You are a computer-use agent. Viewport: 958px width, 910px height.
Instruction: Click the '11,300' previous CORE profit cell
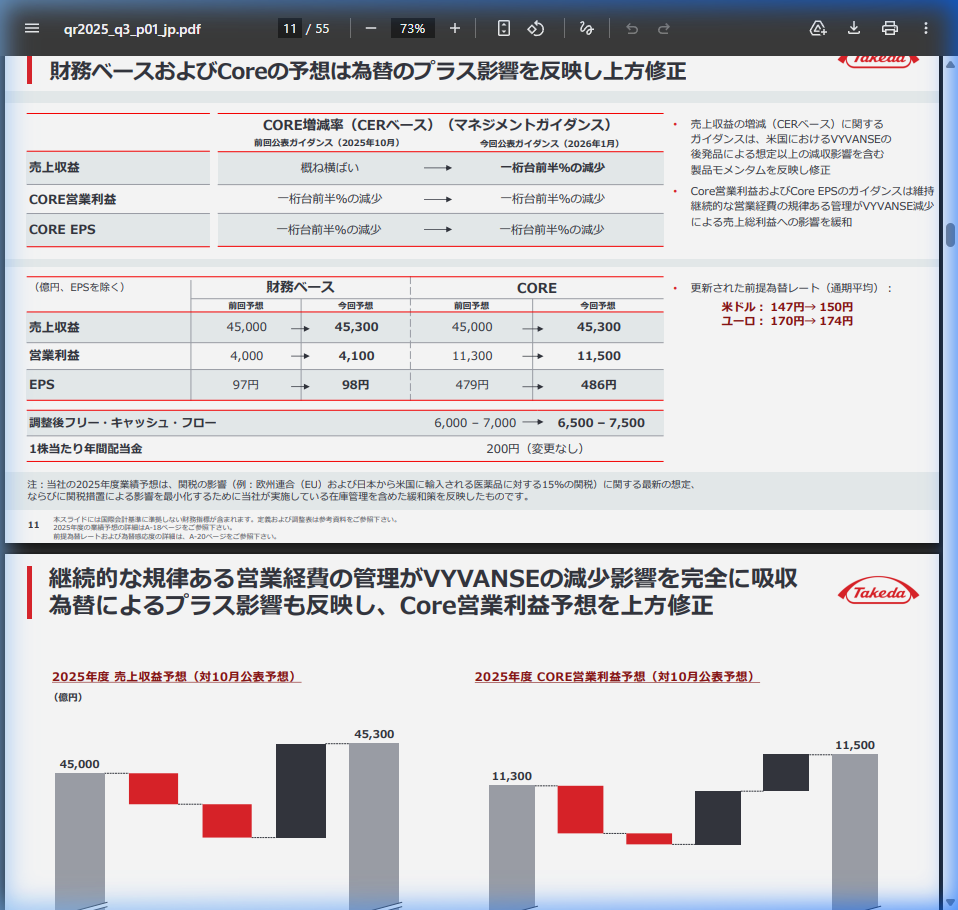472,356
